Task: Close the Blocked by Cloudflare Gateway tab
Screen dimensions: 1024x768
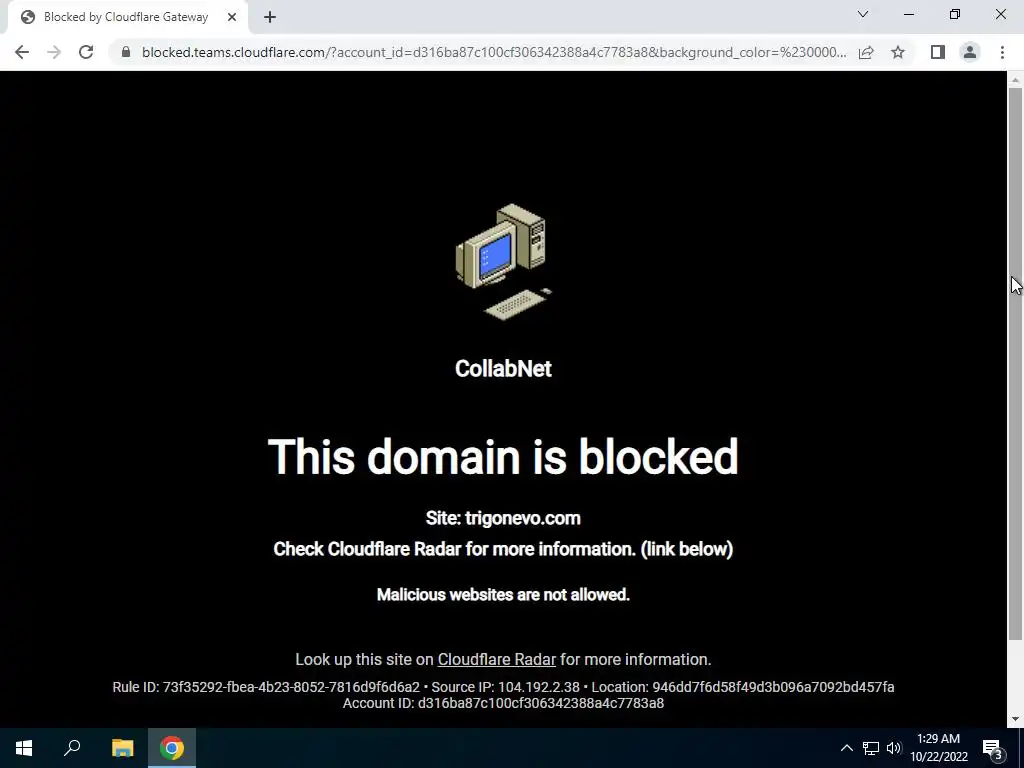Action: point(232,17)
